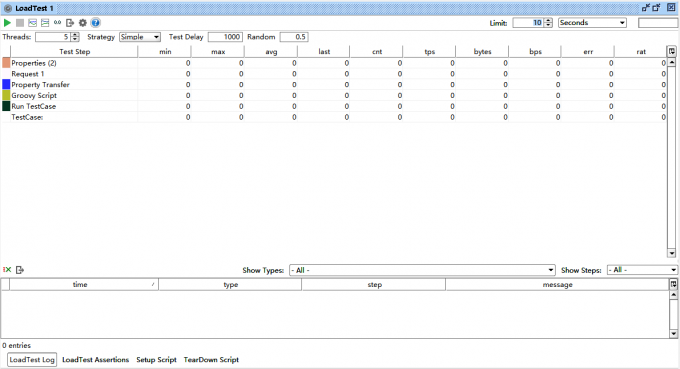The width and height of the screenshot is (680, 369).
Task: Open help with the blue question mark
Action: [95, 23]
